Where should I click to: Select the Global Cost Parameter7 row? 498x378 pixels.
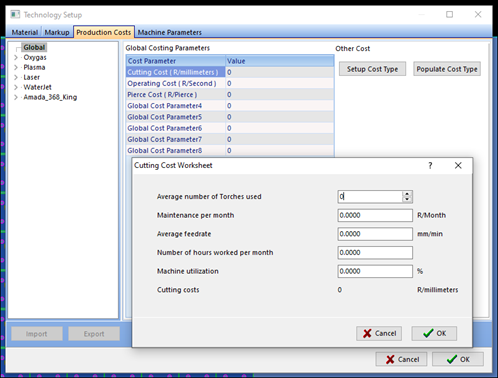[230, 139]
